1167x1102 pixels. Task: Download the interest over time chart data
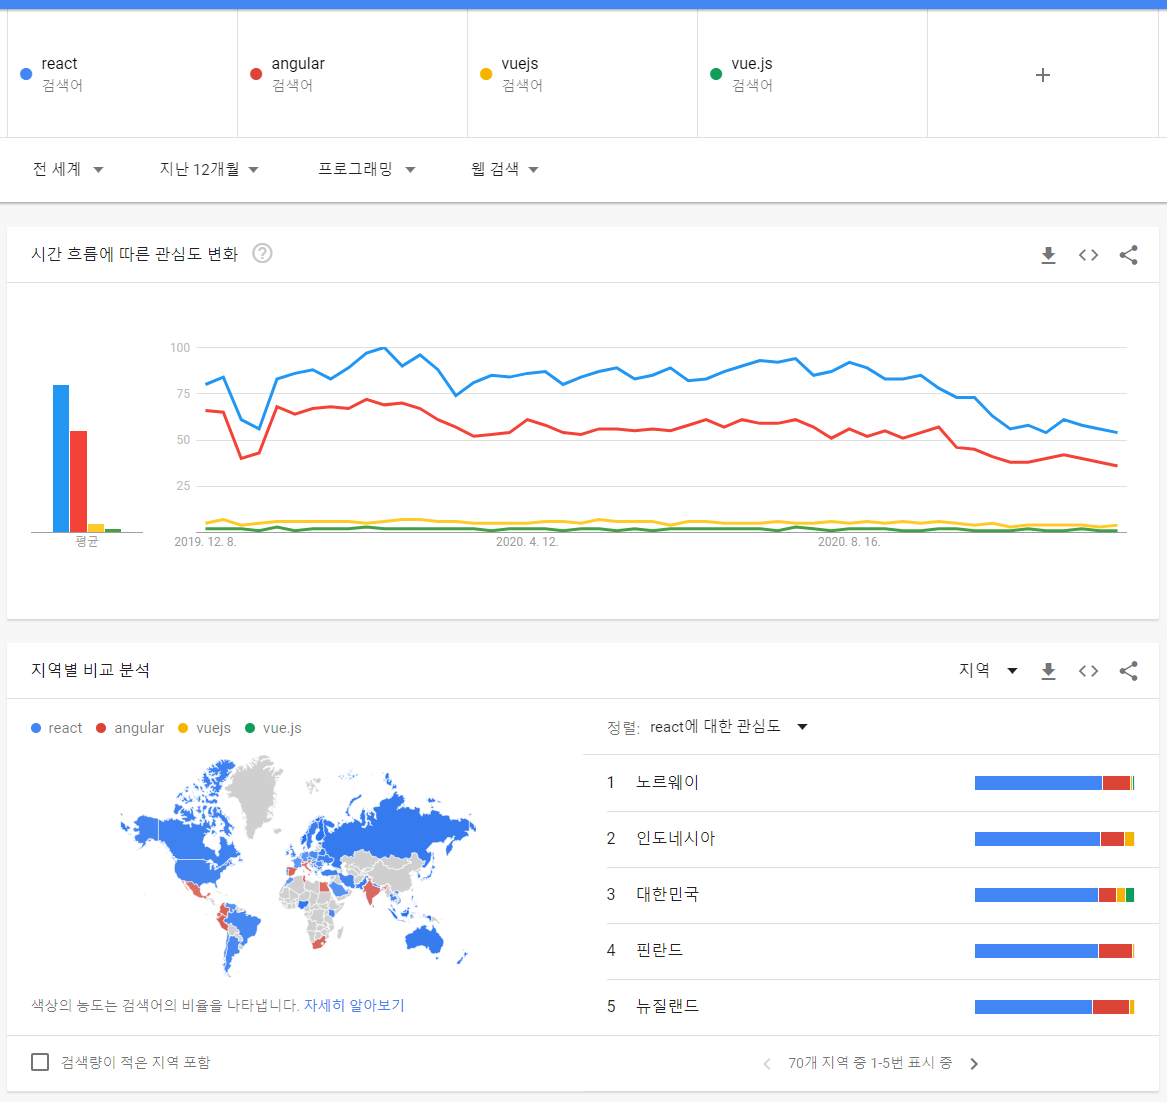[1048, 255]
